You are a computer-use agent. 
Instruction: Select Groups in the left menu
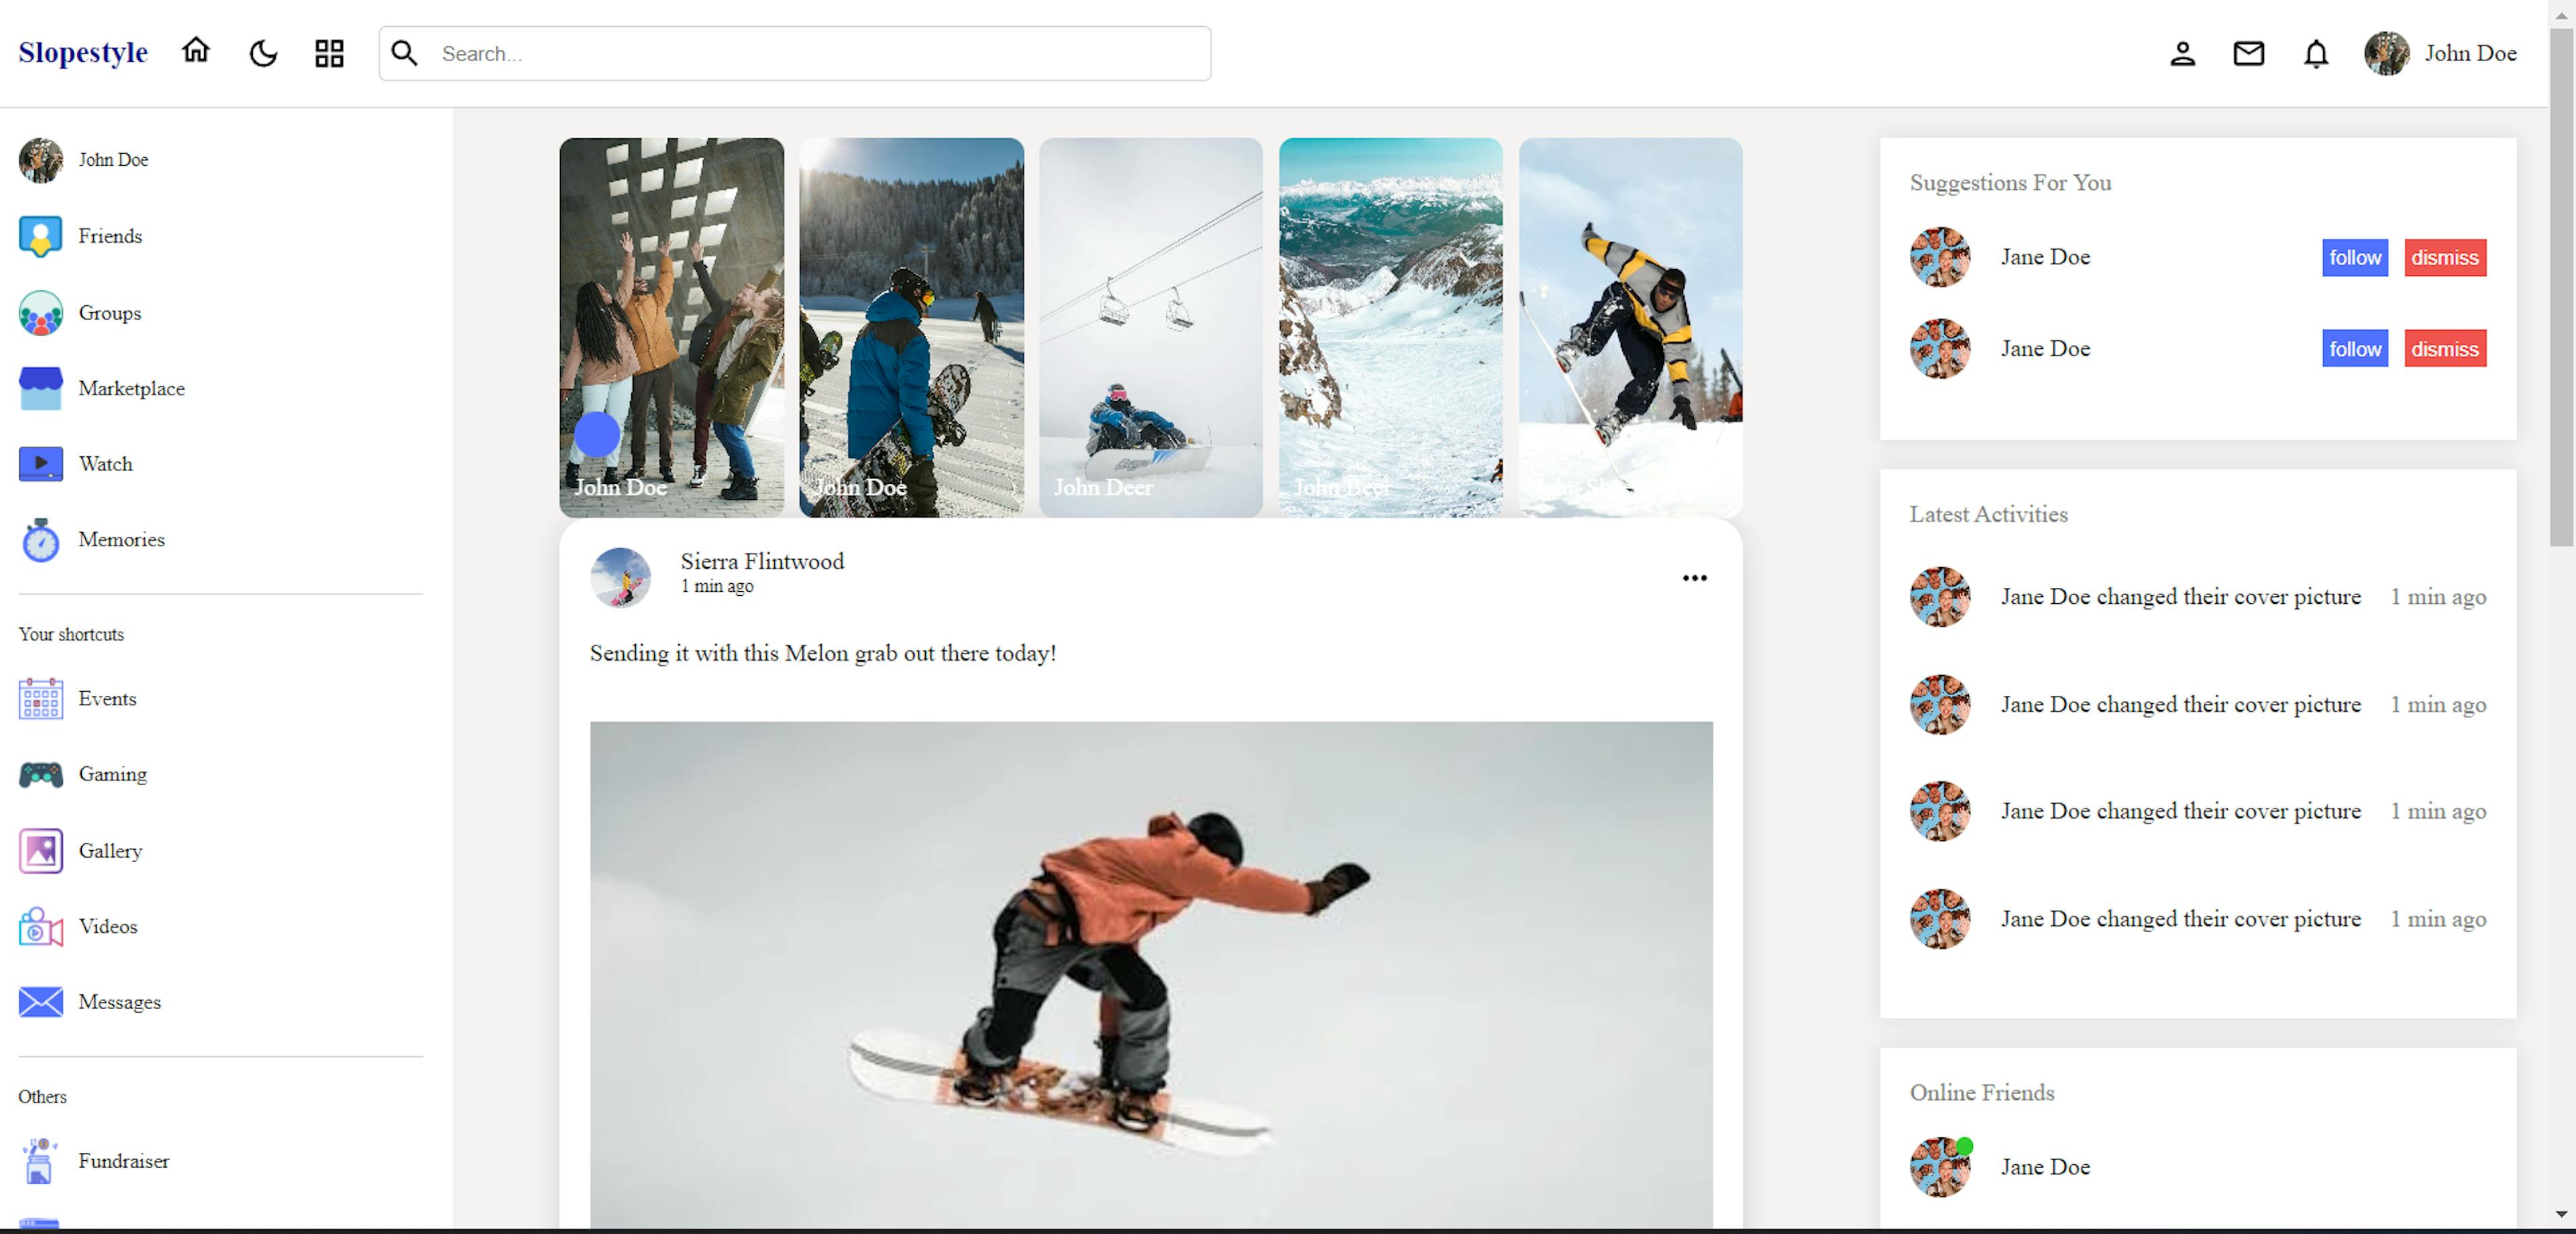109,313
